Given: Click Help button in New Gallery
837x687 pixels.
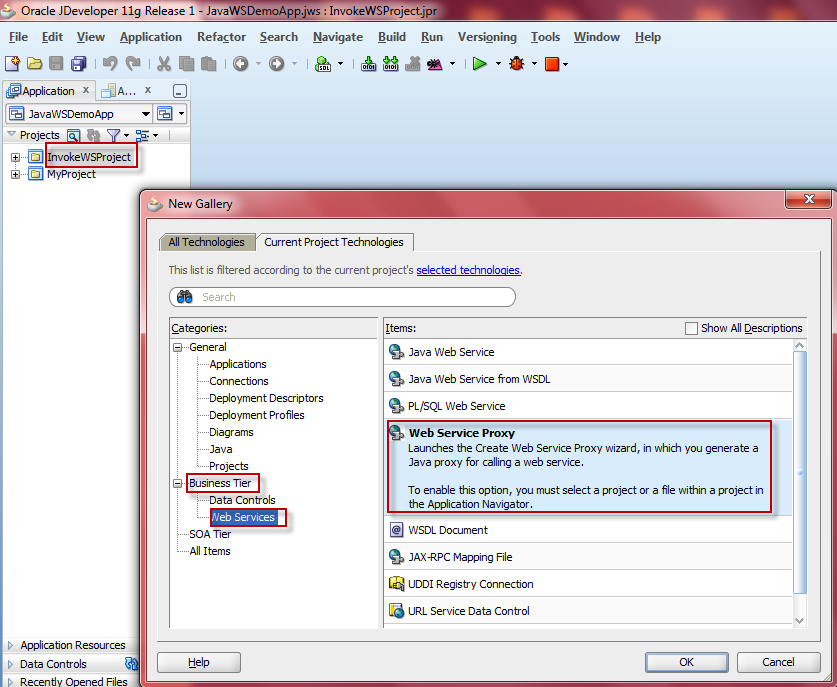Looking at the screenshot, I should click(x=199, y=662).
